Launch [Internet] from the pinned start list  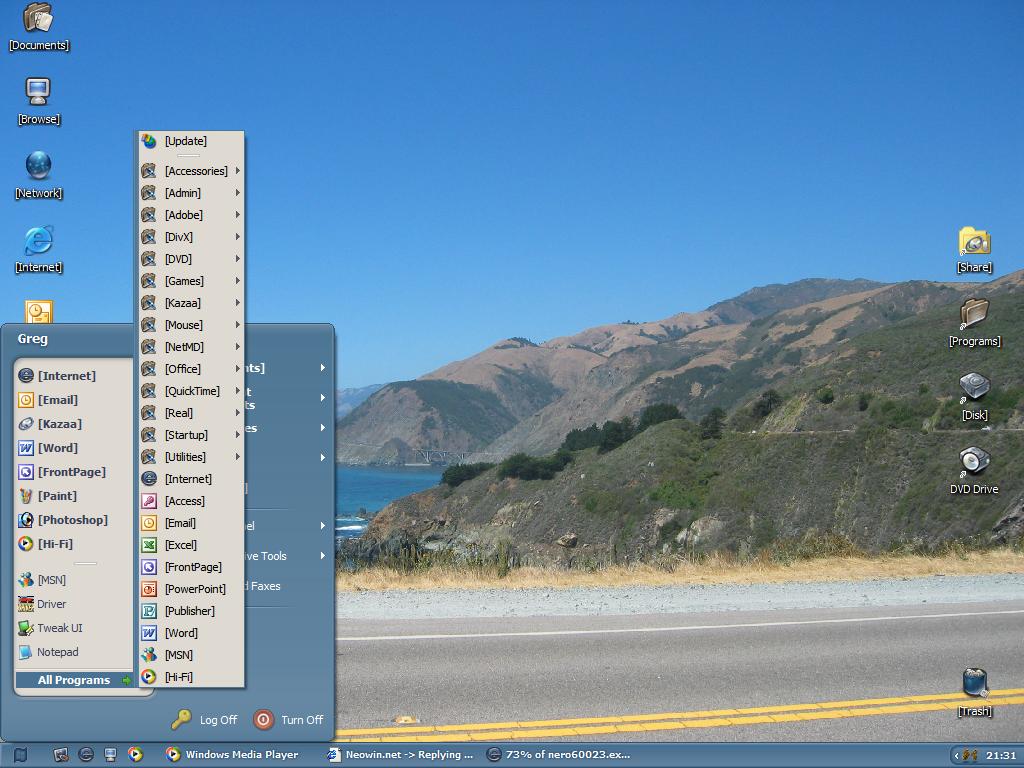pyautogui.click(x=73, y=376)
